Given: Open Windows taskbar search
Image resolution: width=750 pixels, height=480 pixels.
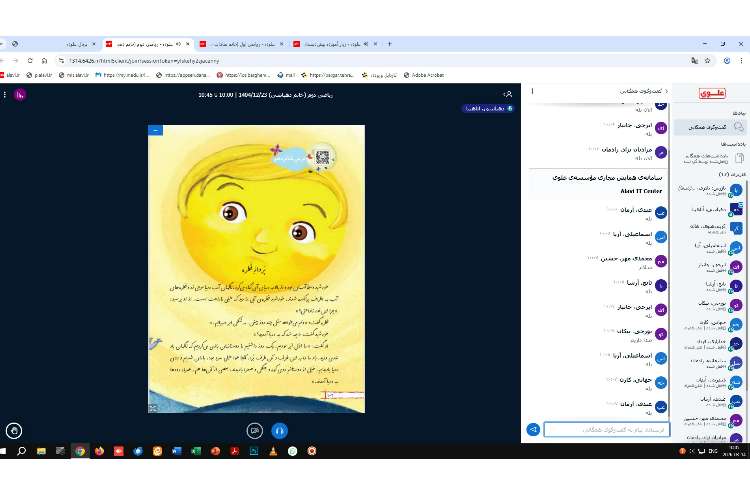Looking at the screenshot, I should (22, 451).
